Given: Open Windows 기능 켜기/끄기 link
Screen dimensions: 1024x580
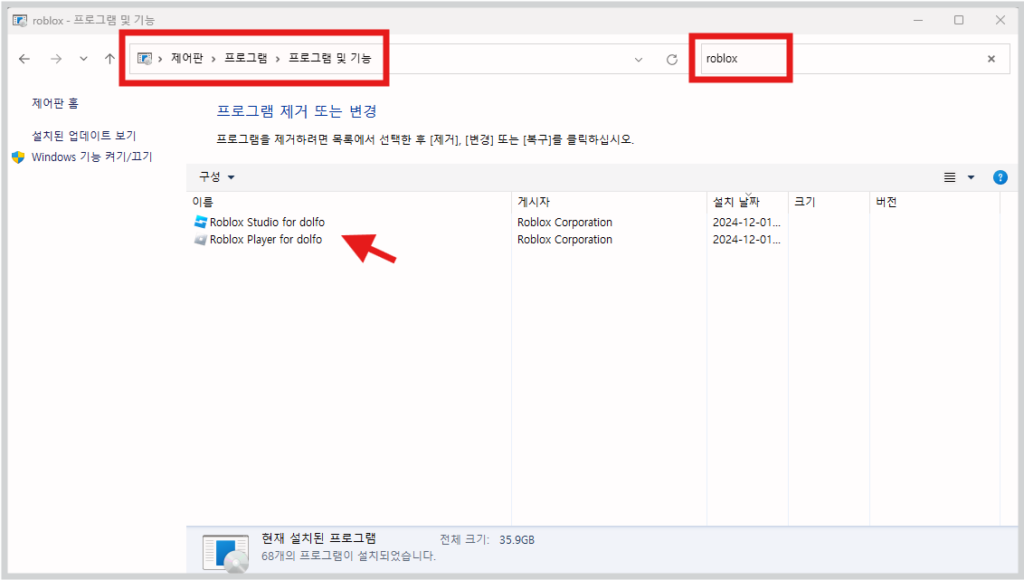Looking at the screenshot, I should pos(91,157).
